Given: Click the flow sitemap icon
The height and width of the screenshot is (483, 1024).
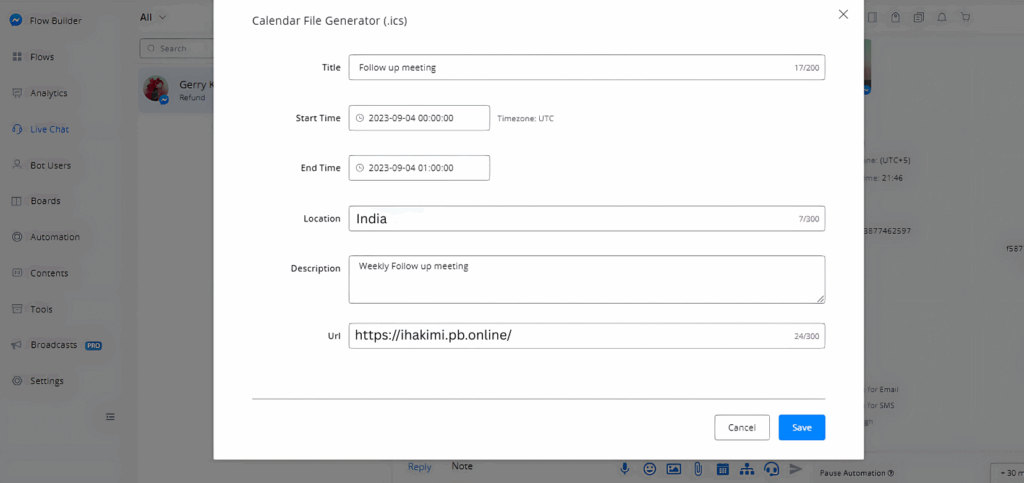Looking at the screenshot, I should (746, 468).
